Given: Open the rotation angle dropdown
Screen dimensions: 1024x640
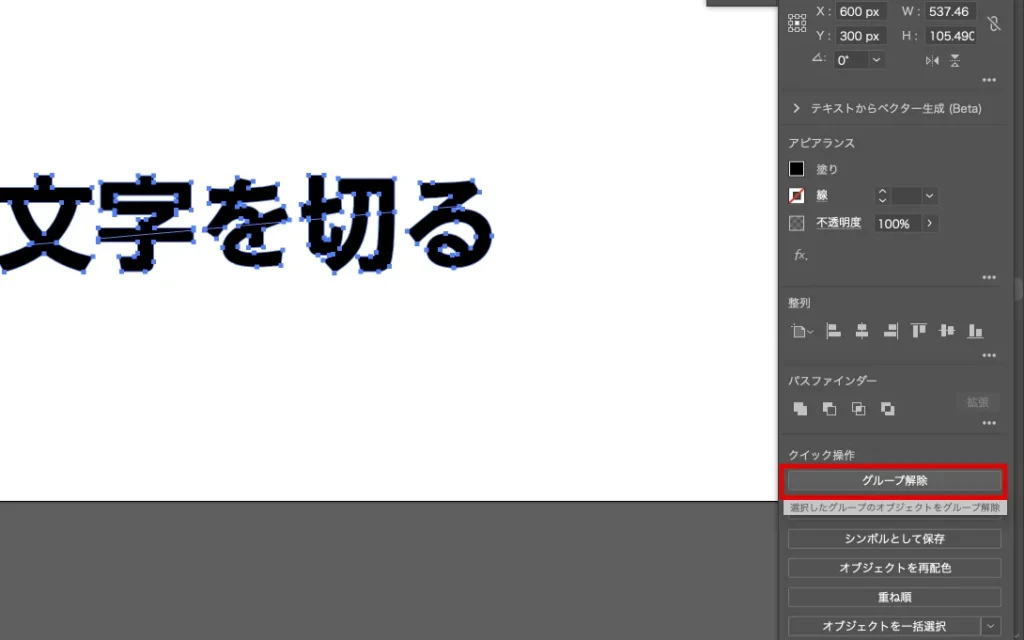Looking at the screenshot, I should pyautogui.click(x=877, y=60).
